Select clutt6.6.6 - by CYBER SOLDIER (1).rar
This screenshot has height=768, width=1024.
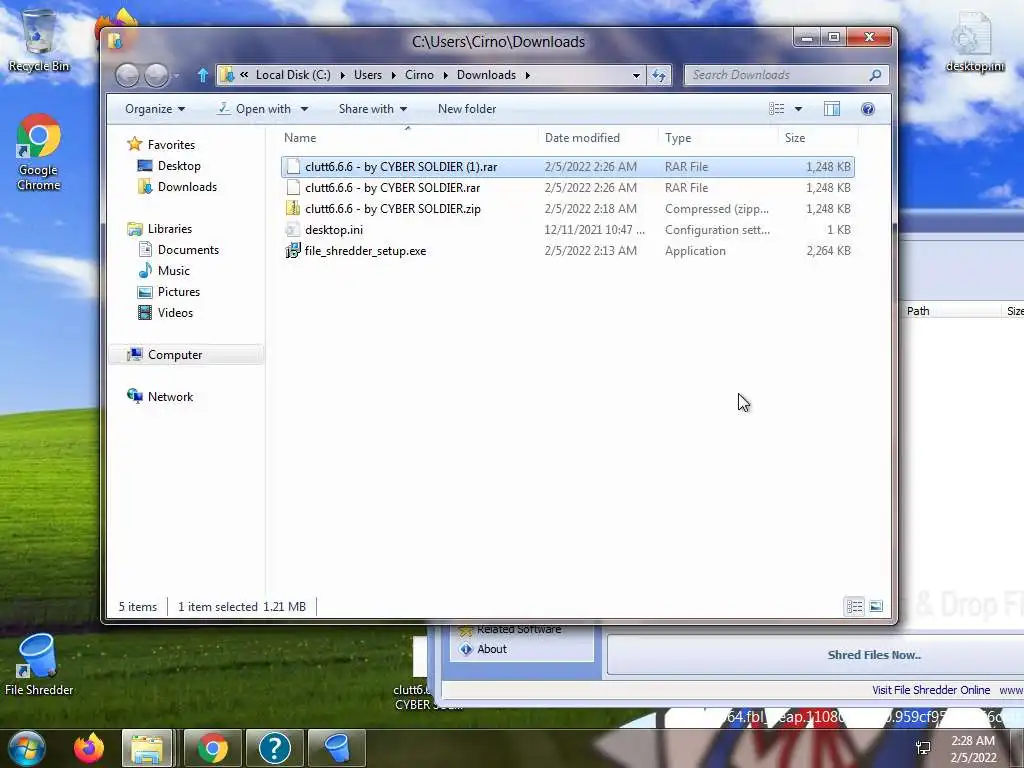pos(568,167)
